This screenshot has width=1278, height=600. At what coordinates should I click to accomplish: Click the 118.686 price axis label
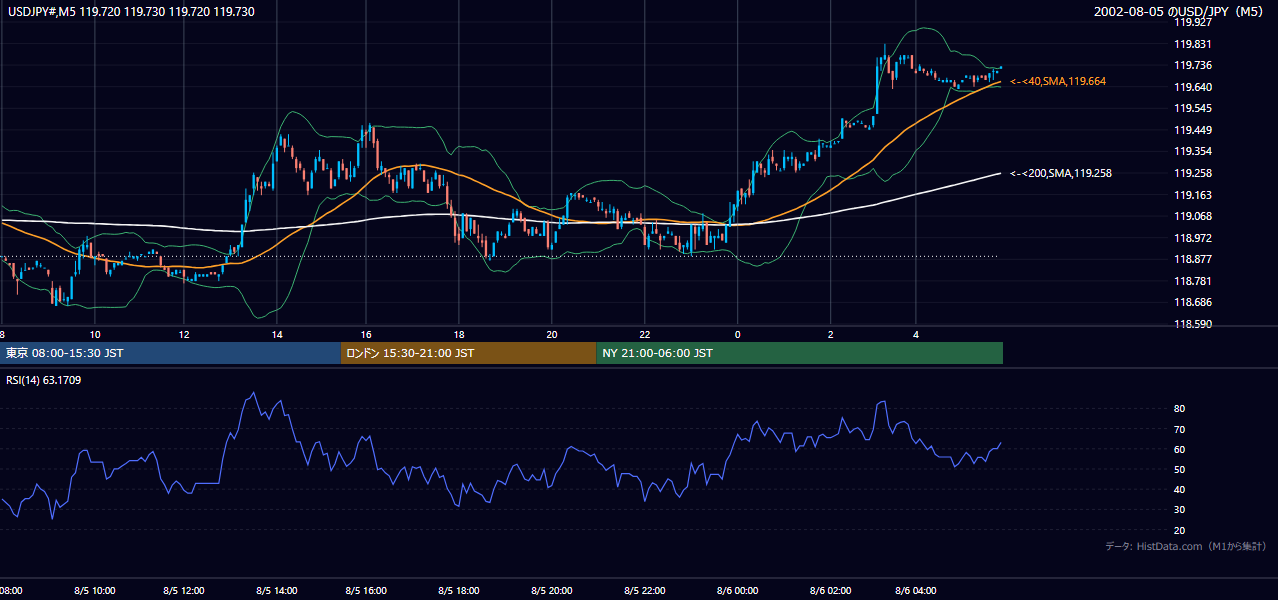1192,302
